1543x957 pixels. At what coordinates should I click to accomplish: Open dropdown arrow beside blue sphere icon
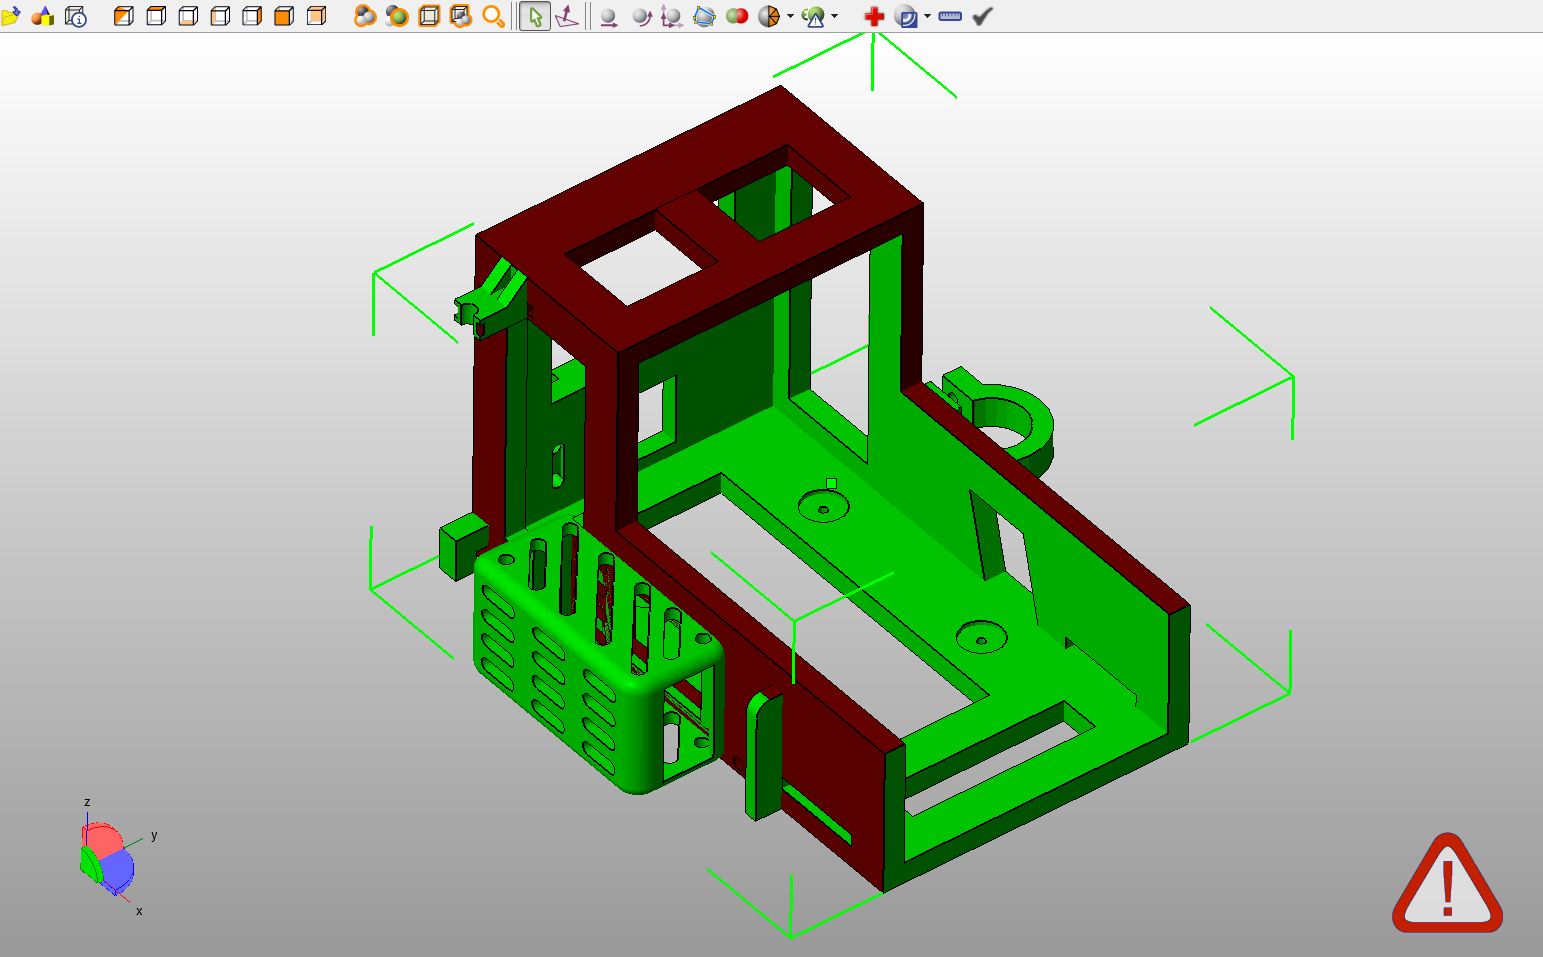[927, 16]
